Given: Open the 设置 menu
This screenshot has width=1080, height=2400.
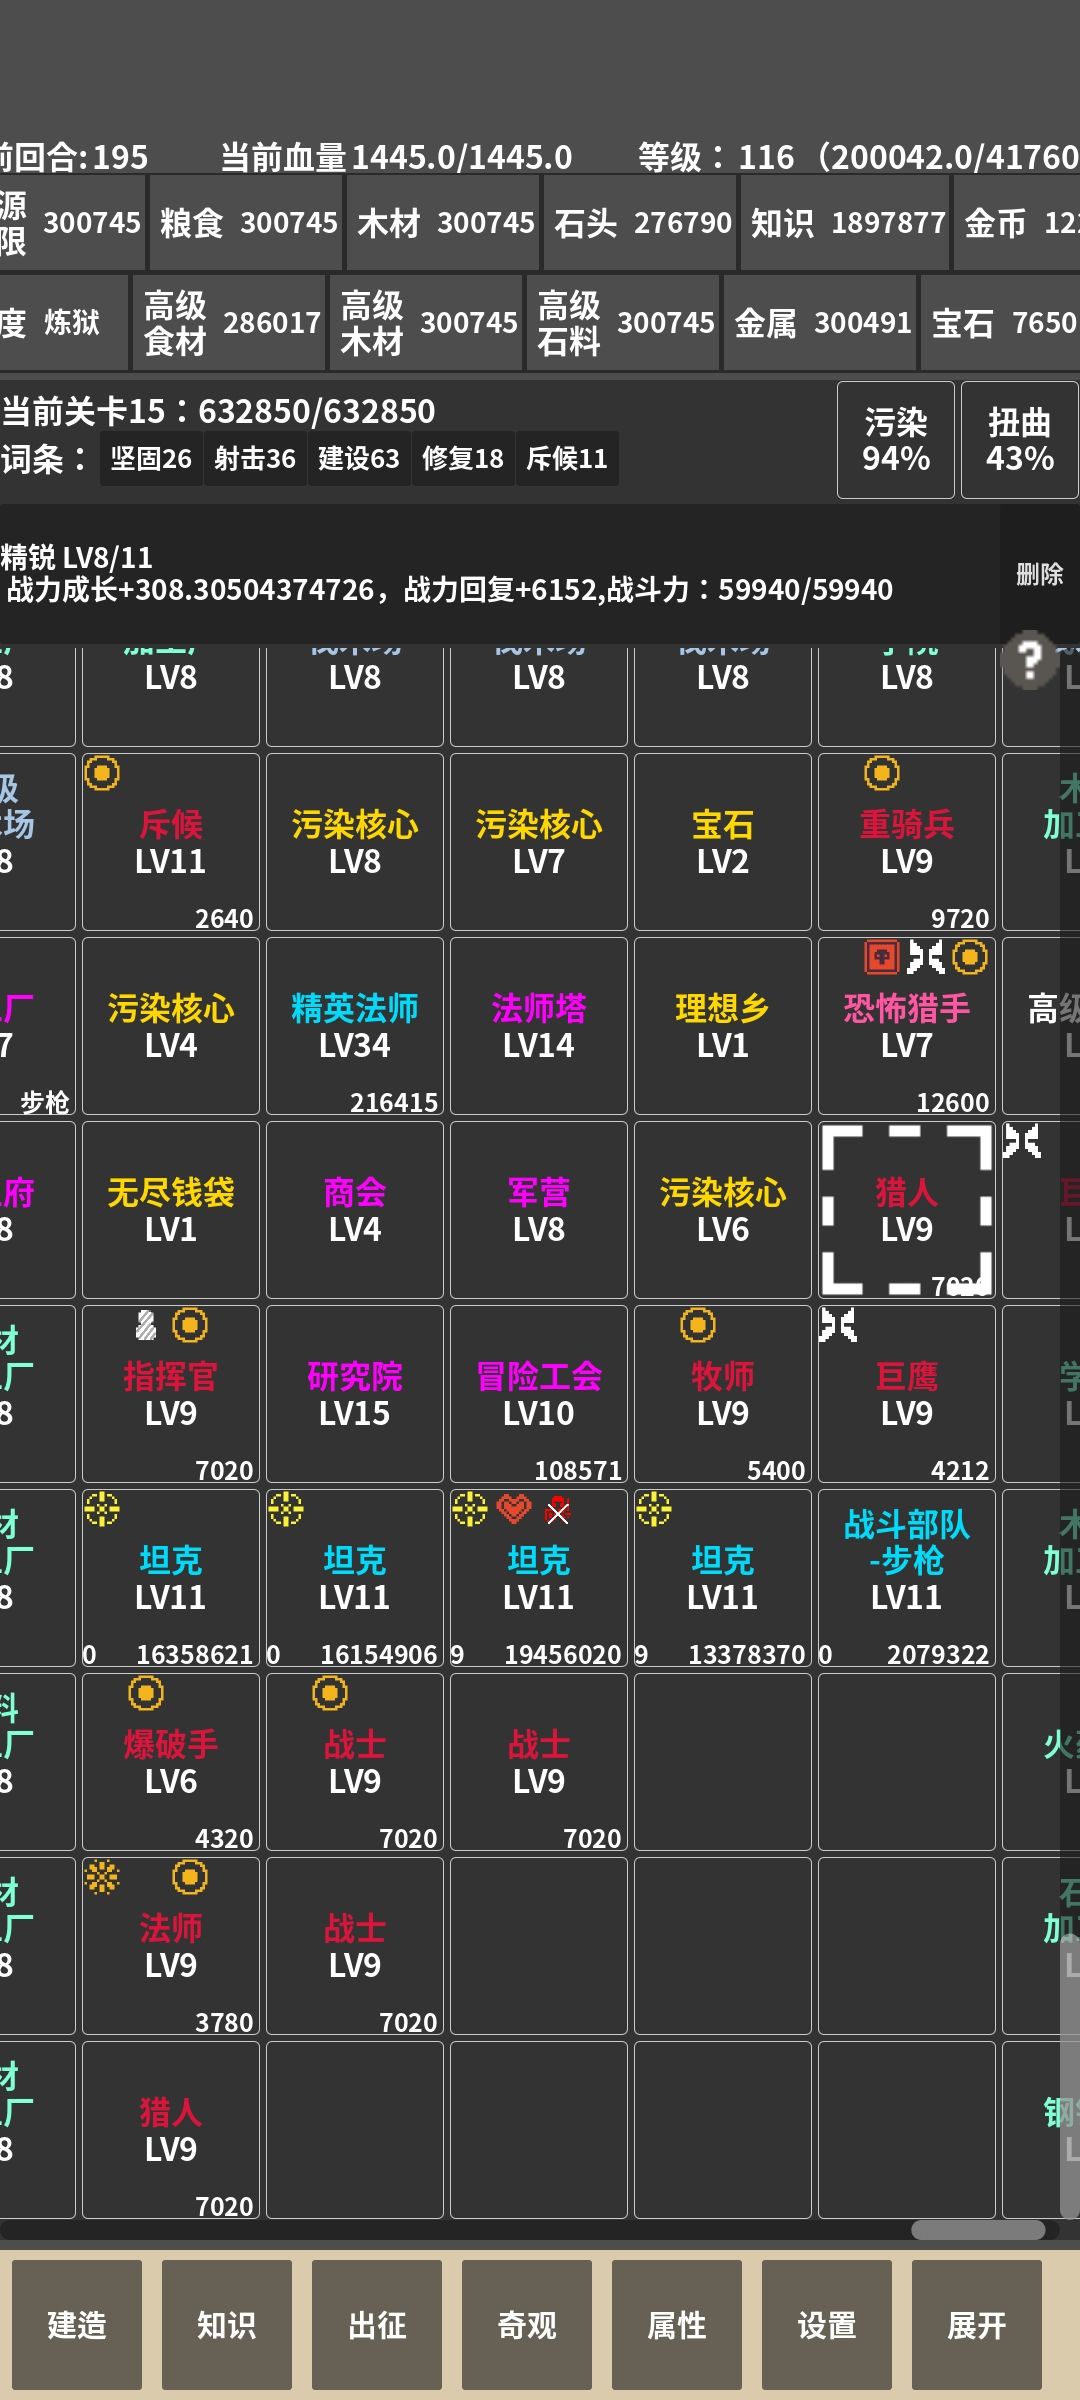Looking at the screenshot, I should point(827,2325).
